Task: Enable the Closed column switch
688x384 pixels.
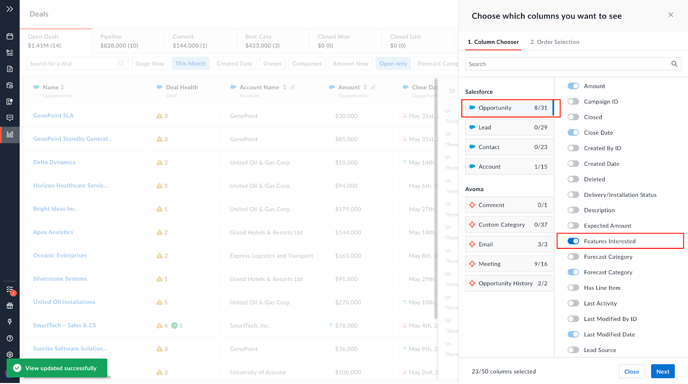Action: click(573, 117)
